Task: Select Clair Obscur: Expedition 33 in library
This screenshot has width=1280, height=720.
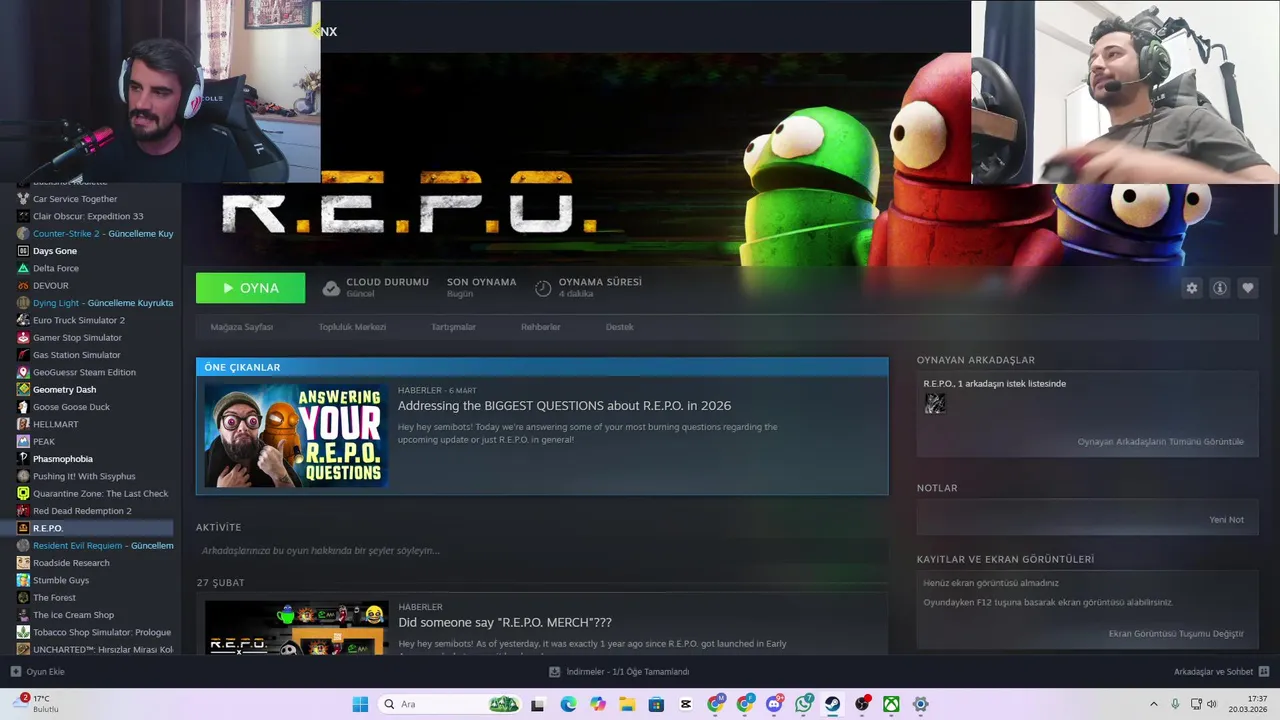Action: click(88, 216)
